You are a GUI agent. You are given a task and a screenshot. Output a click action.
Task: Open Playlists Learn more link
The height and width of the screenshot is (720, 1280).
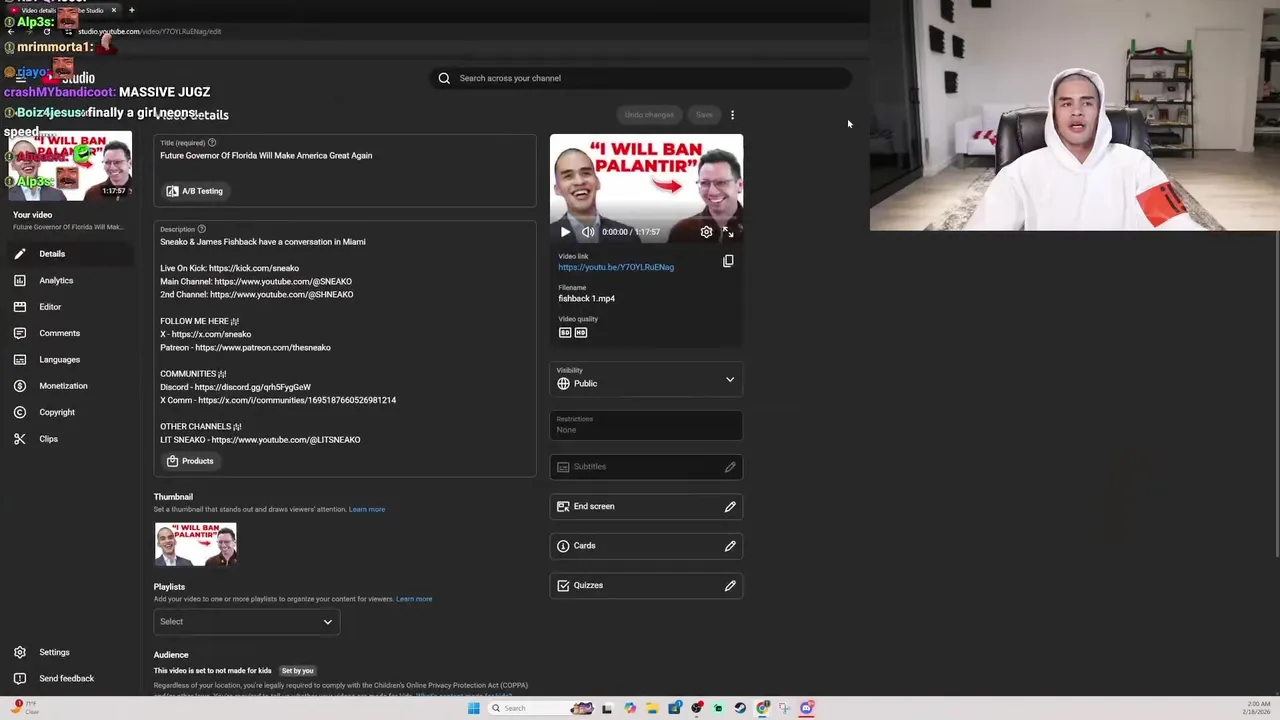click(x=414, y=599)
